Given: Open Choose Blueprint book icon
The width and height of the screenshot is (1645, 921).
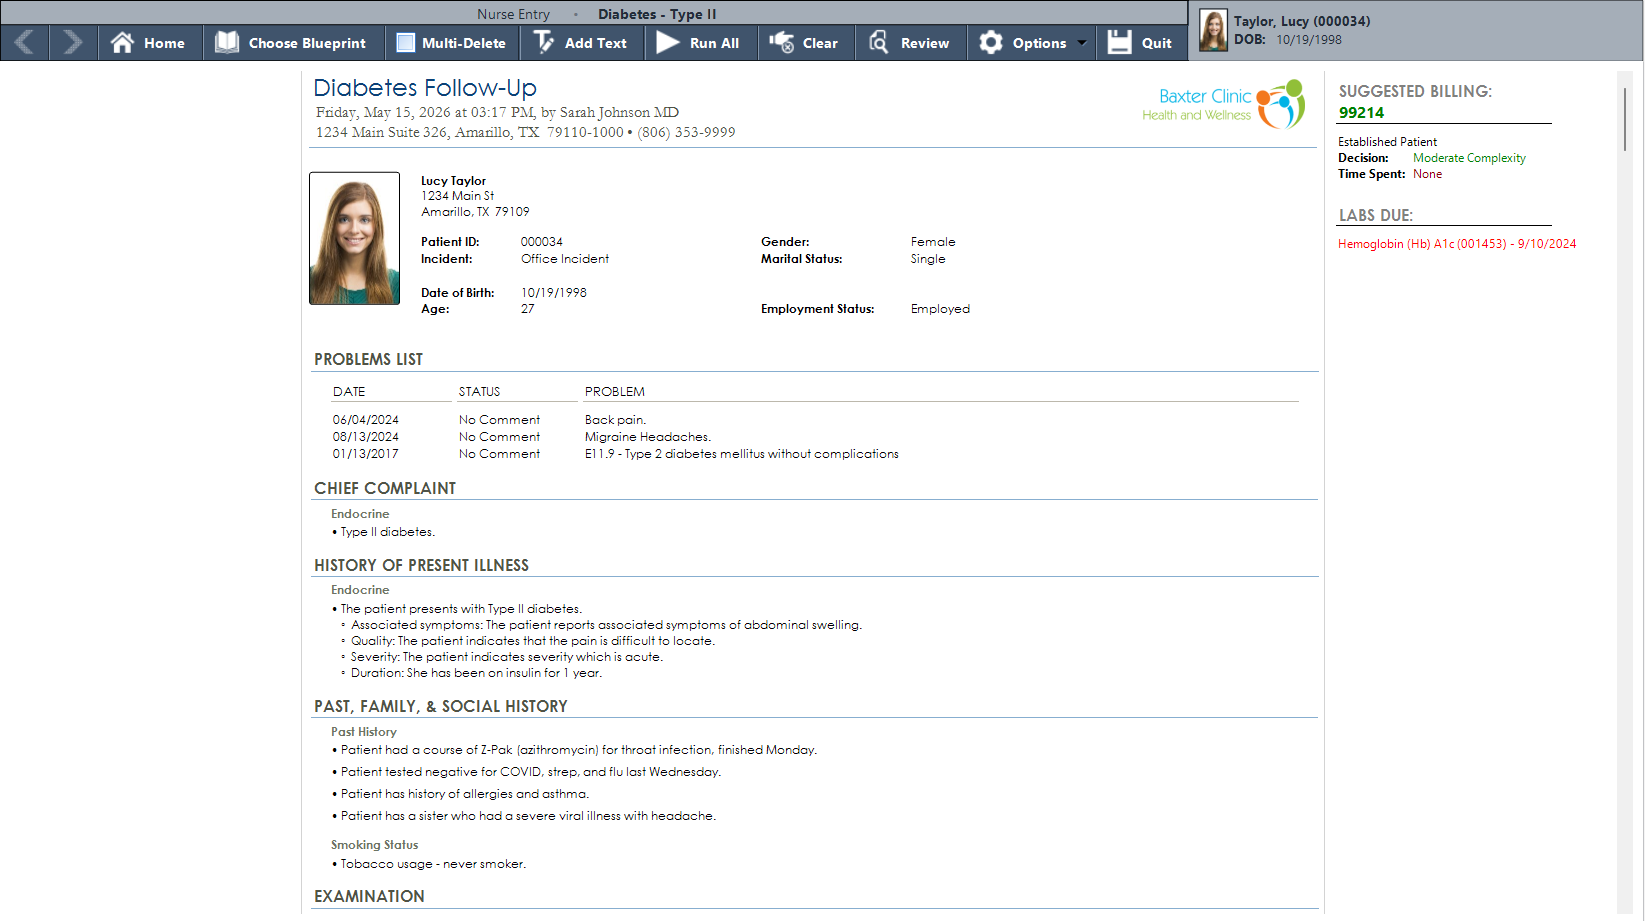Looking at the screenshot, I should click(x=228, y=43).
